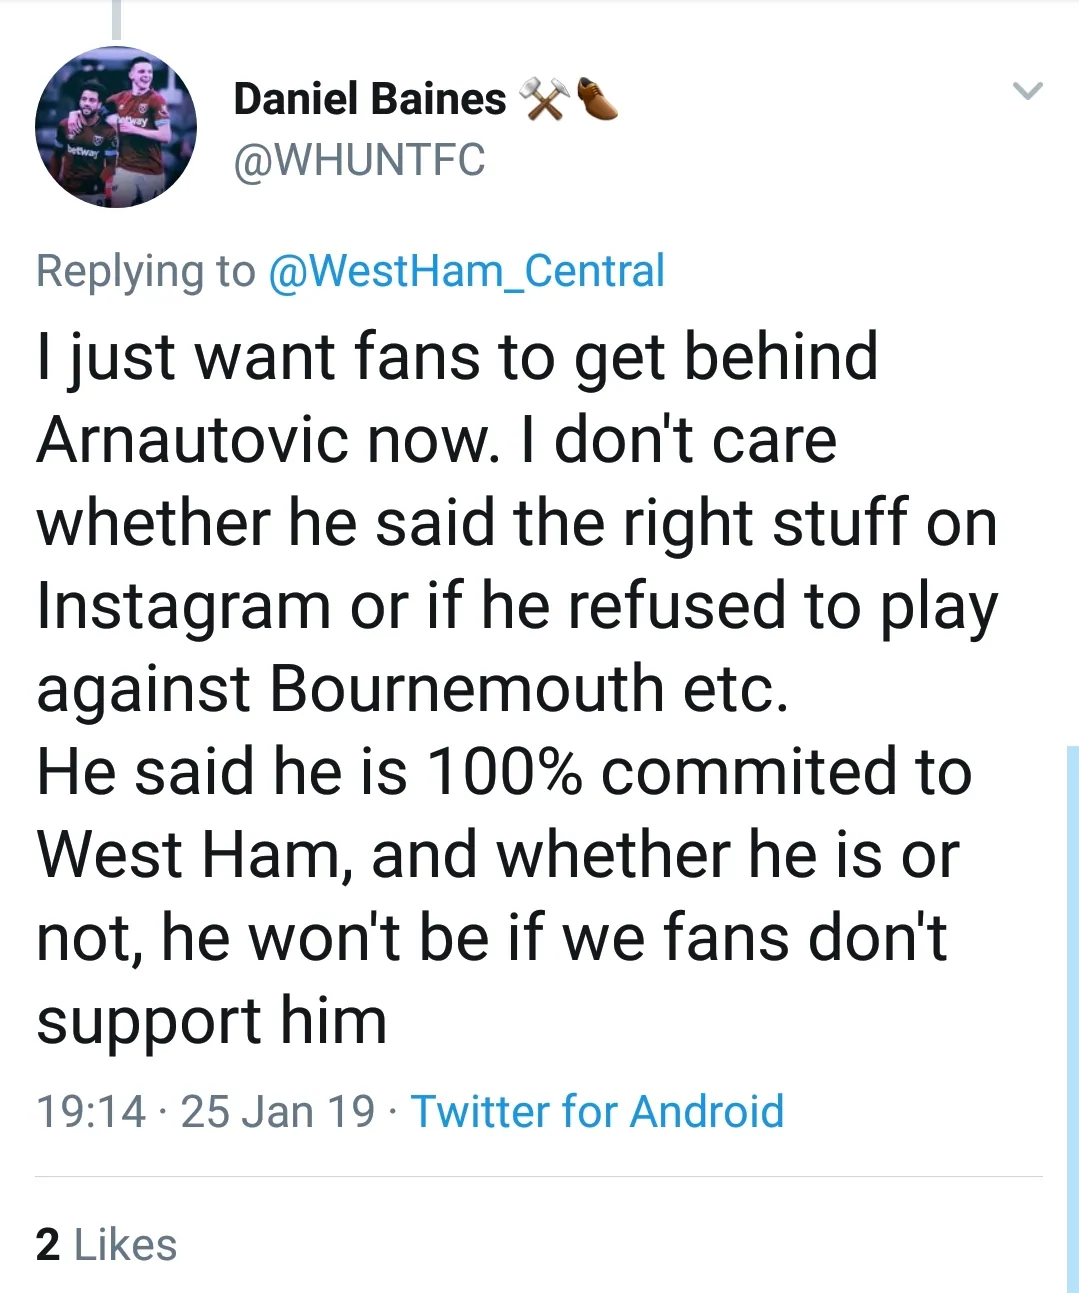This screenshot has width=1079, height=1293.
Task: Click the 25 Jan 19 date
Action: click(277, 1111)
